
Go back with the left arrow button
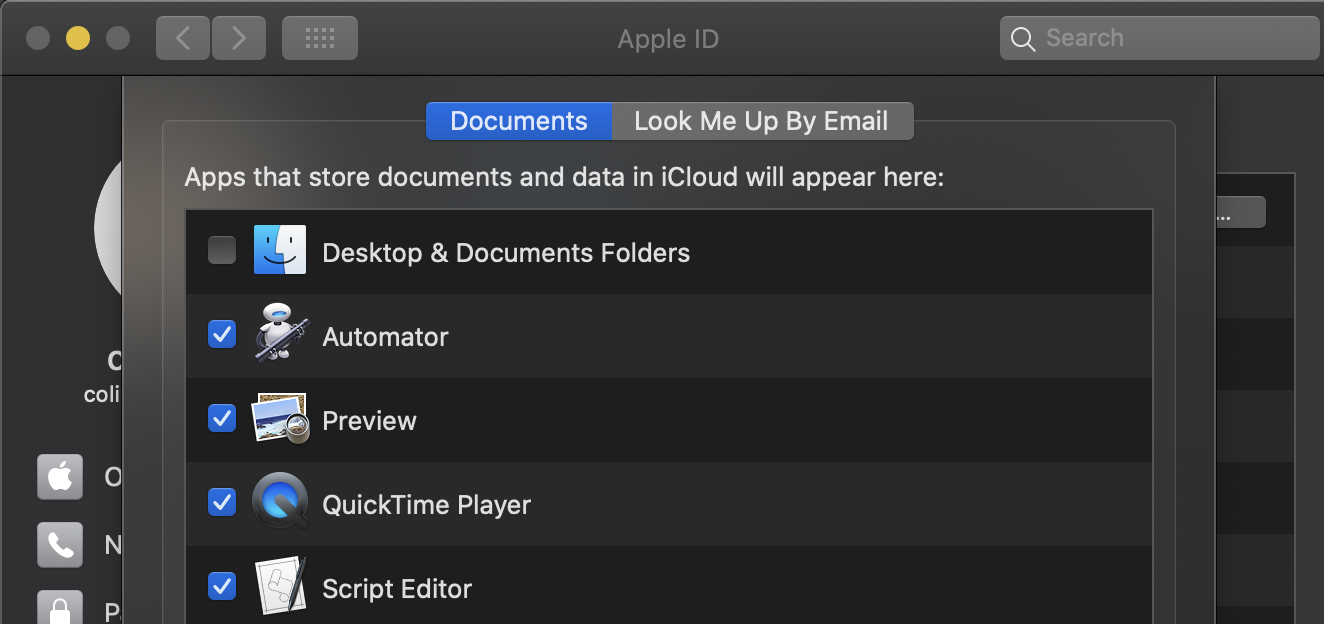[183, 38]
